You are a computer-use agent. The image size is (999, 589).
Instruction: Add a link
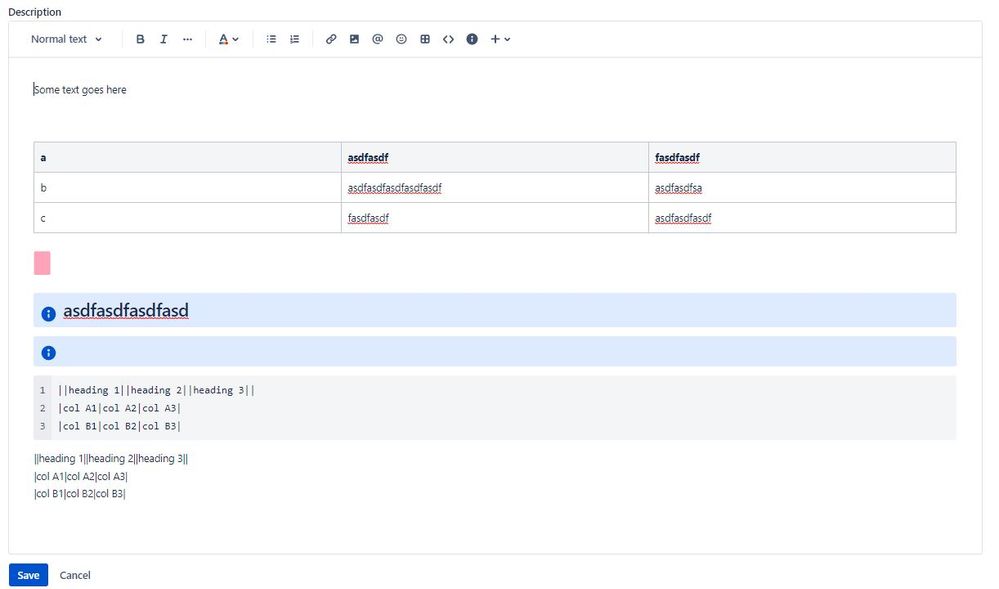pos(331,39)
